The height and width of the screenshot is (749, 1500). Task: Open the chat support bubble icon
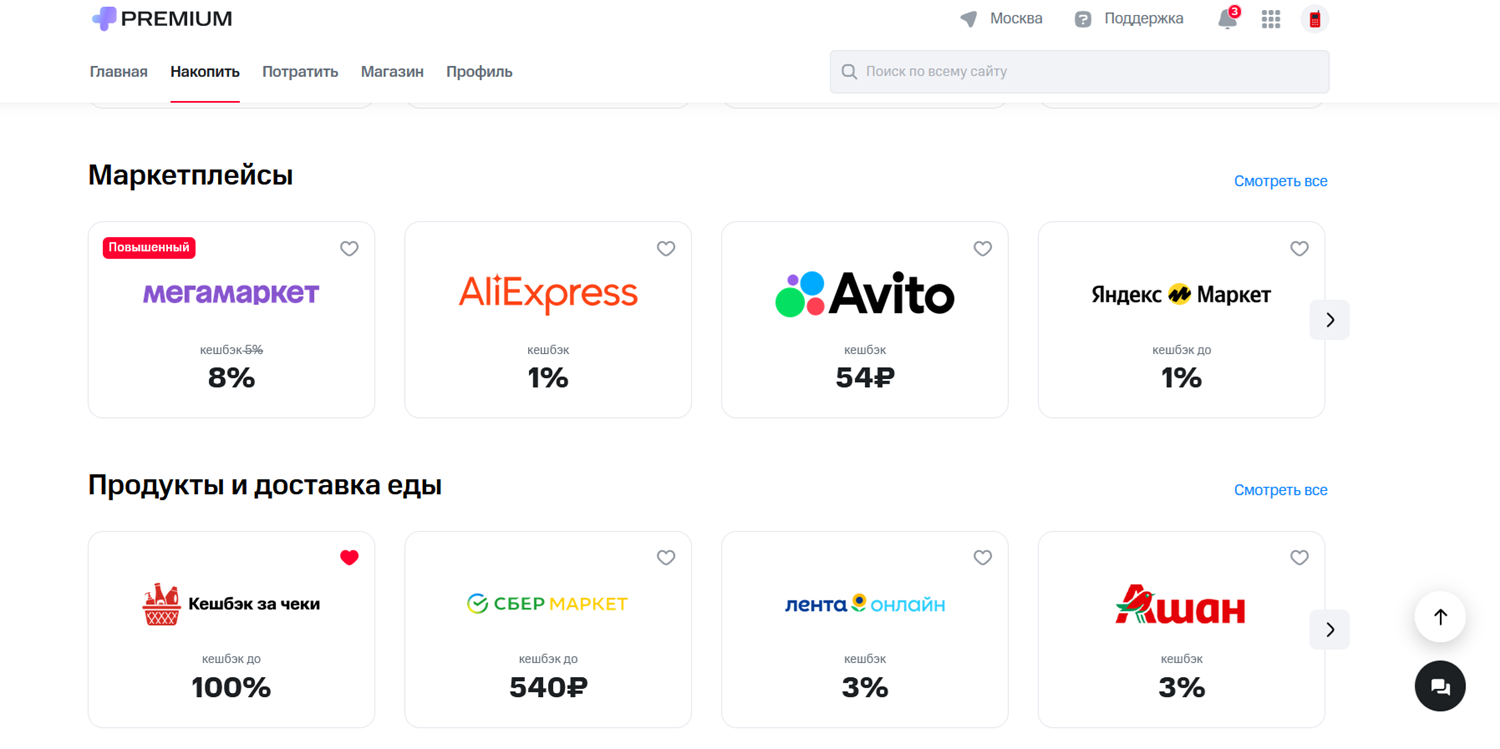point(1440,686)
